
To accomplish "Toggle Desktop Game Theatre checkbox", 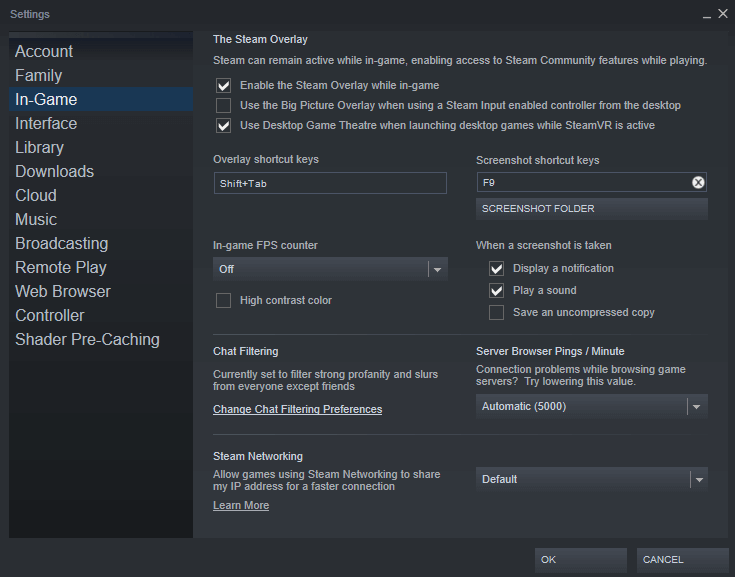I will point(223,126).
